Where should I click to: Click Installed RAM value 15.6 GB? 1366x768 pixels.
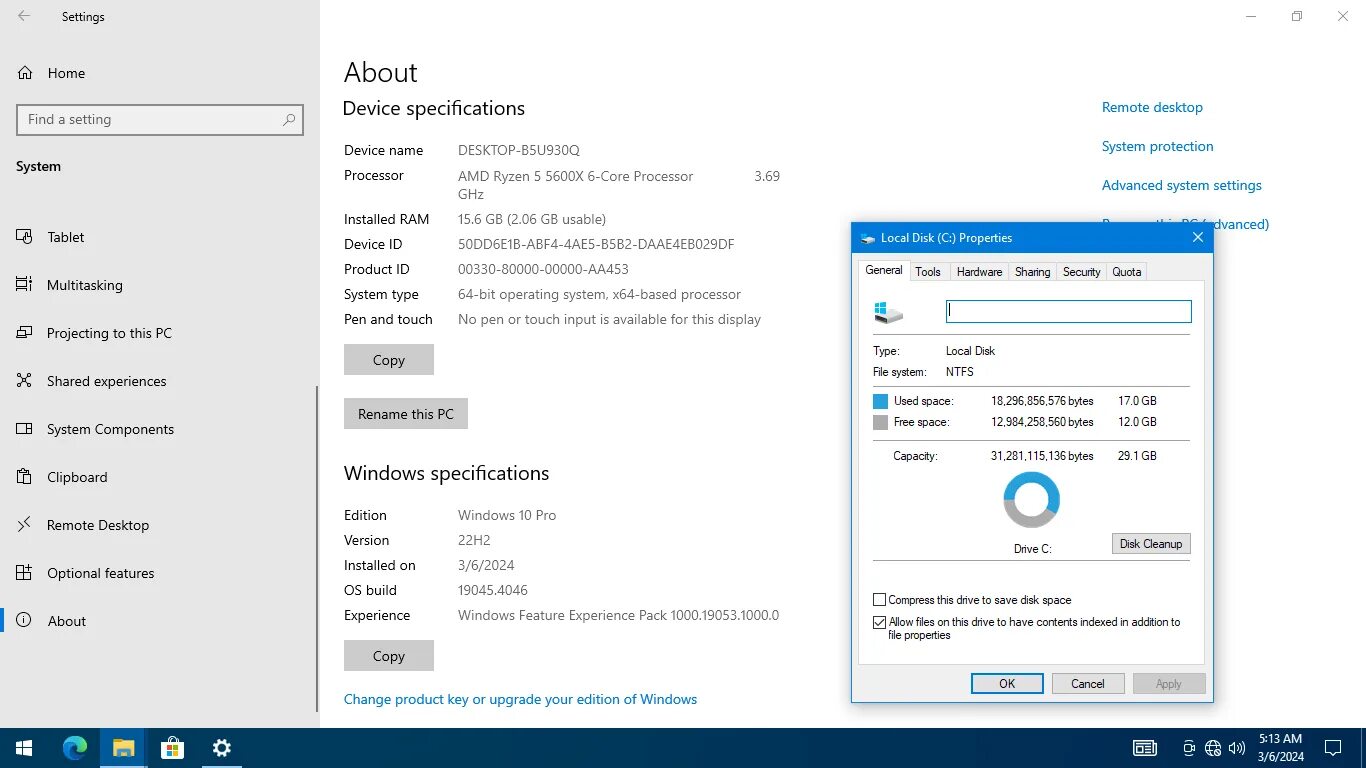(x=532, y=219)
